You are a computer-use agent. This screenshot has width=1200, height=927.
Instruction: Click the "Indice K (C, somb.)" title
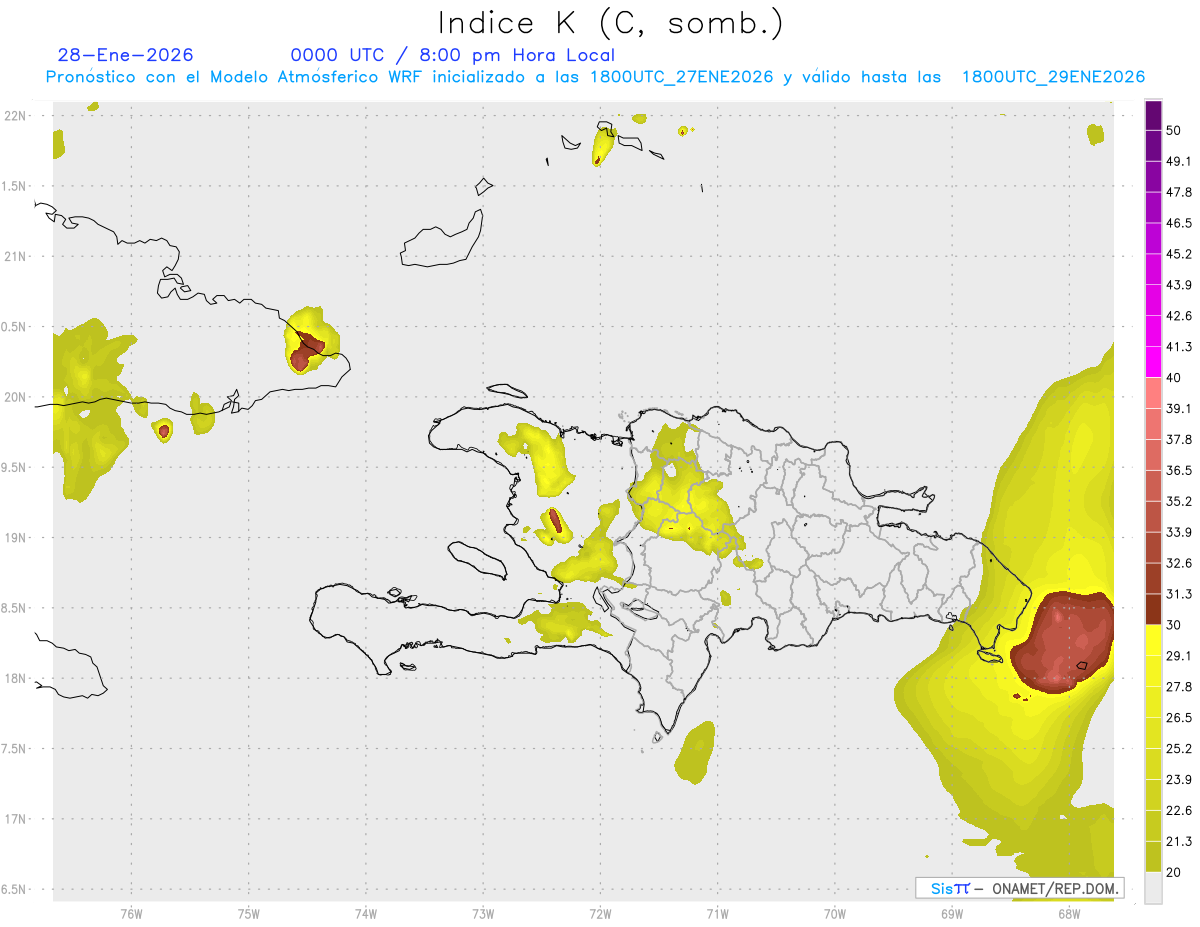[610, 23]
